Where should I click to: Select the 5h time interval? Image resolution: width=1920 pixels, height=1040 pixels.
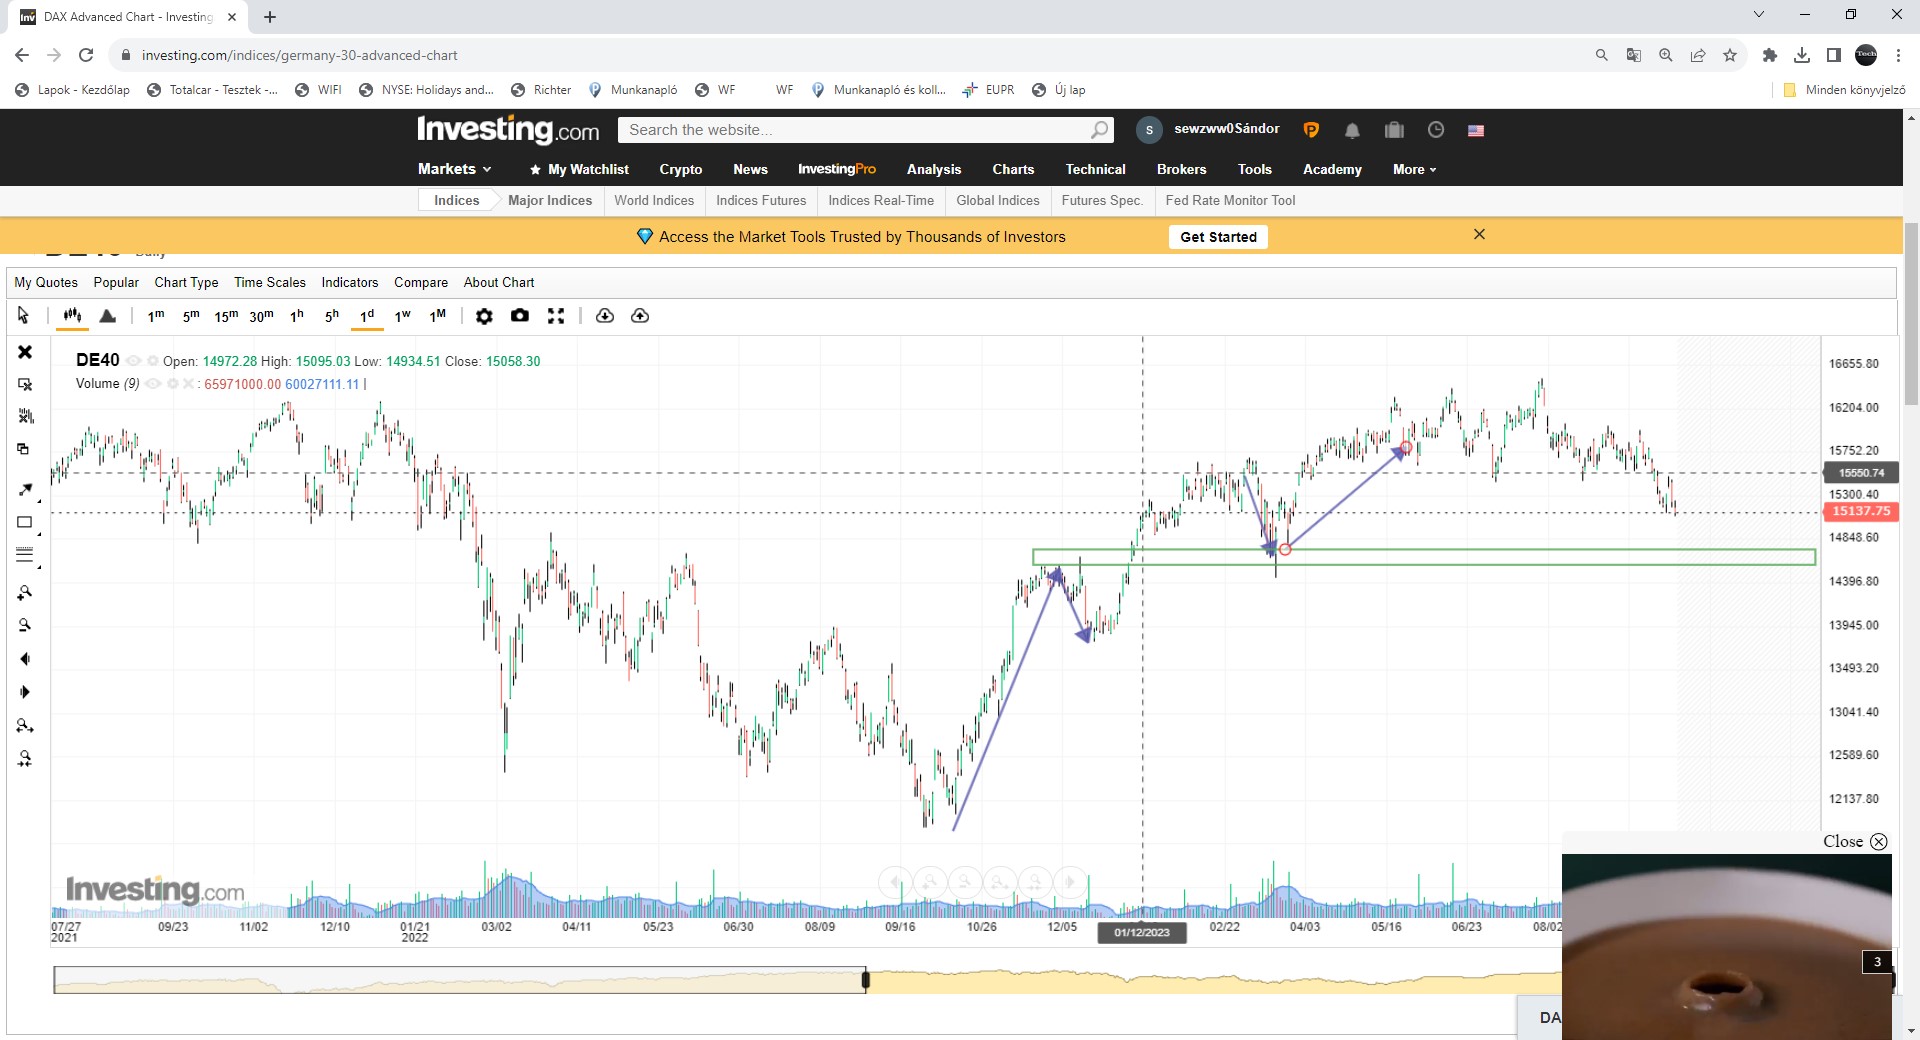(332, 316)
